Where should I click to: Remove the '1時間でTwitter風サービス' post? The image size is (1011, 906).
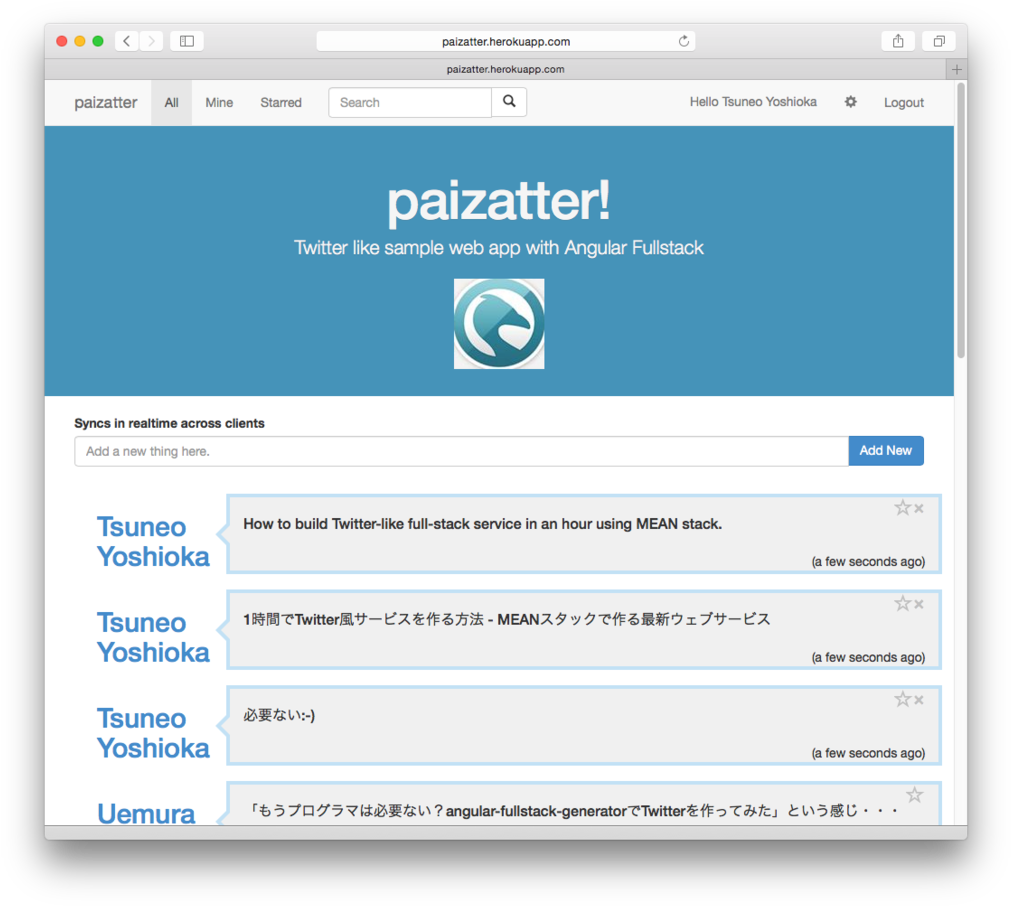click(919, 605)
